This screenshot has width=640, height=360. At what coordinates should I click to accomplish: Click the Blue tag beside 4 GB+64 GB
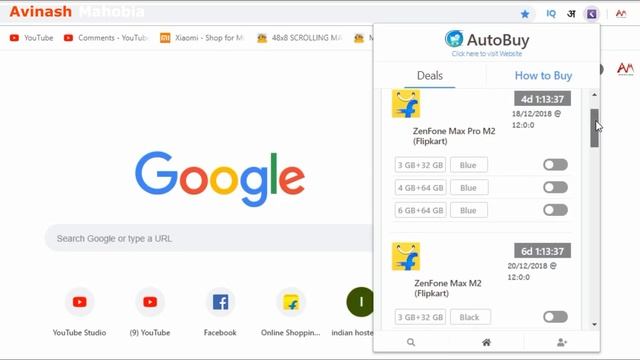pyautogui.click(x=469, y=188)
